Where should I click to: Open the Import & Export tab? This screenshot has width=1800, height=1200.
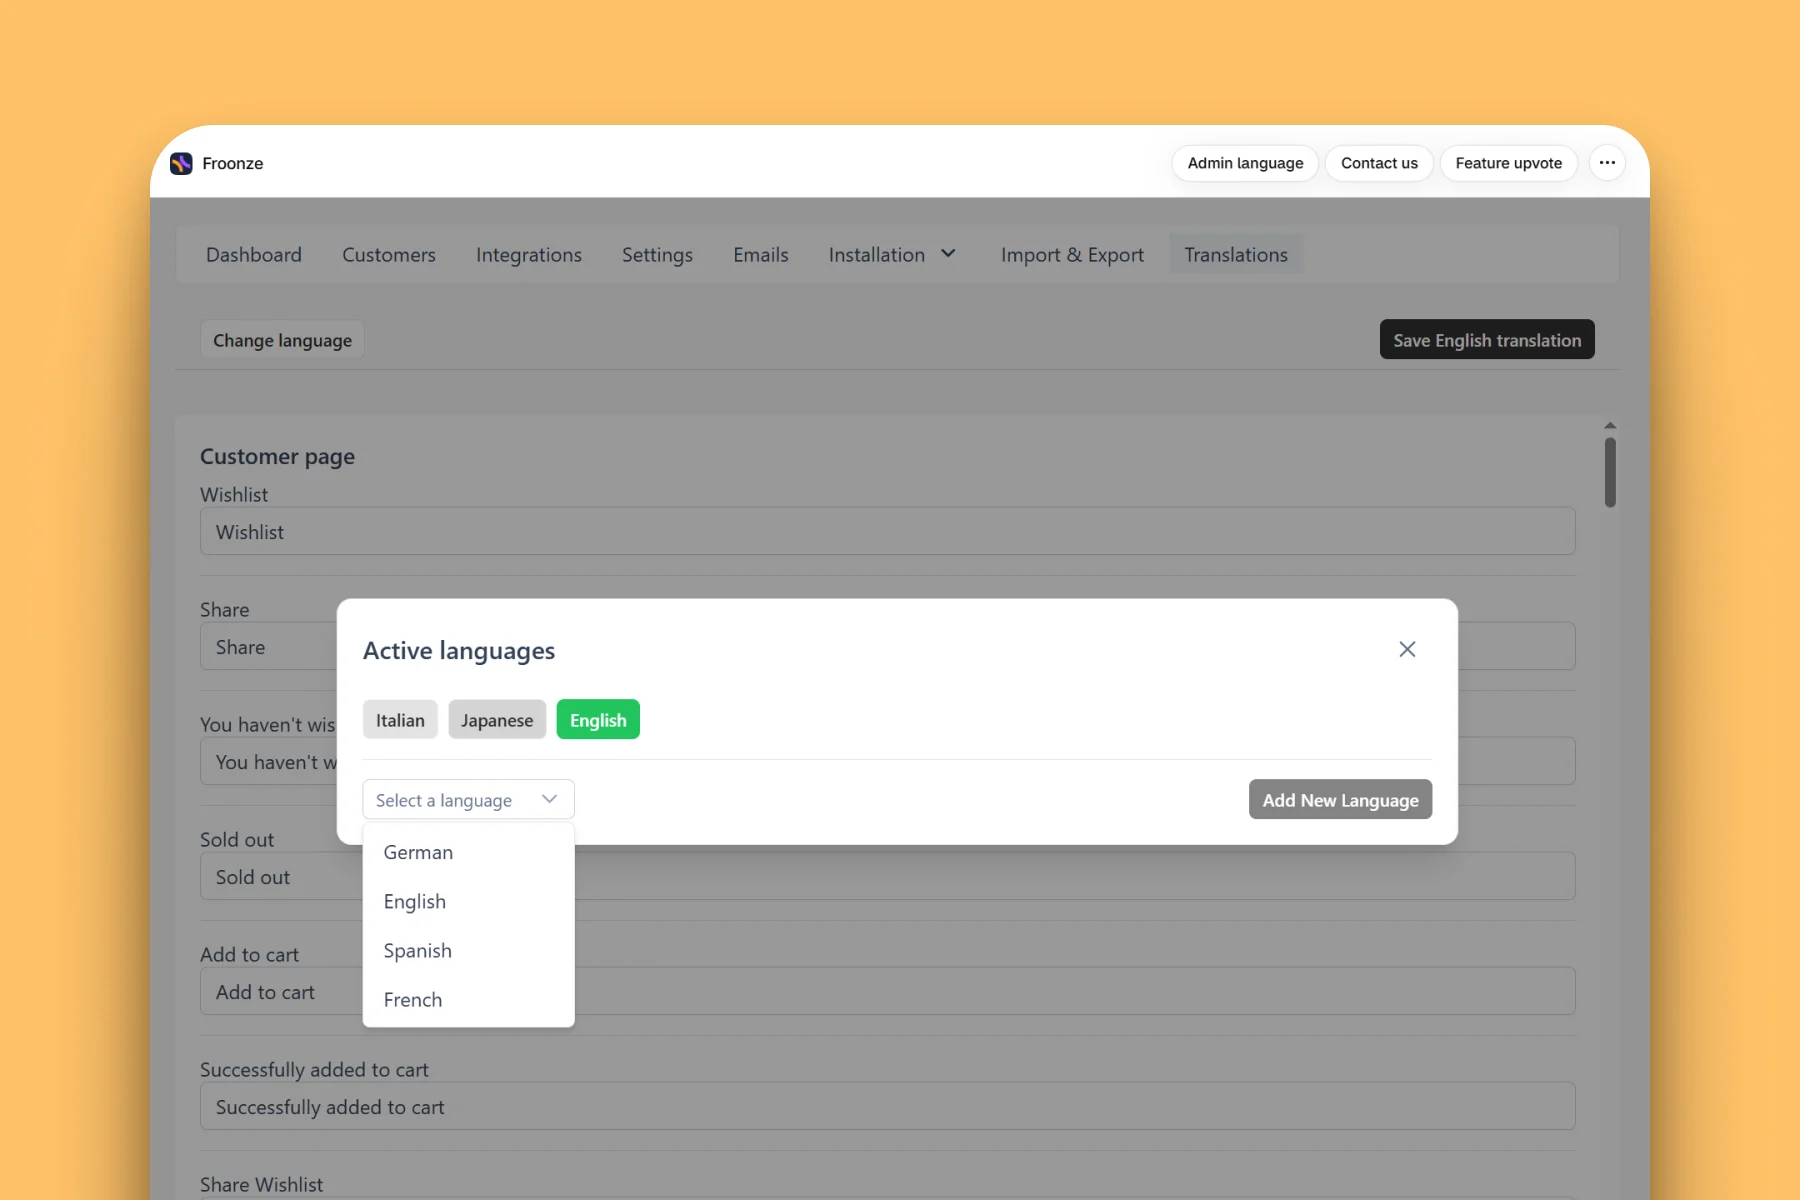pyautogui.click(x=1072, y=255)
